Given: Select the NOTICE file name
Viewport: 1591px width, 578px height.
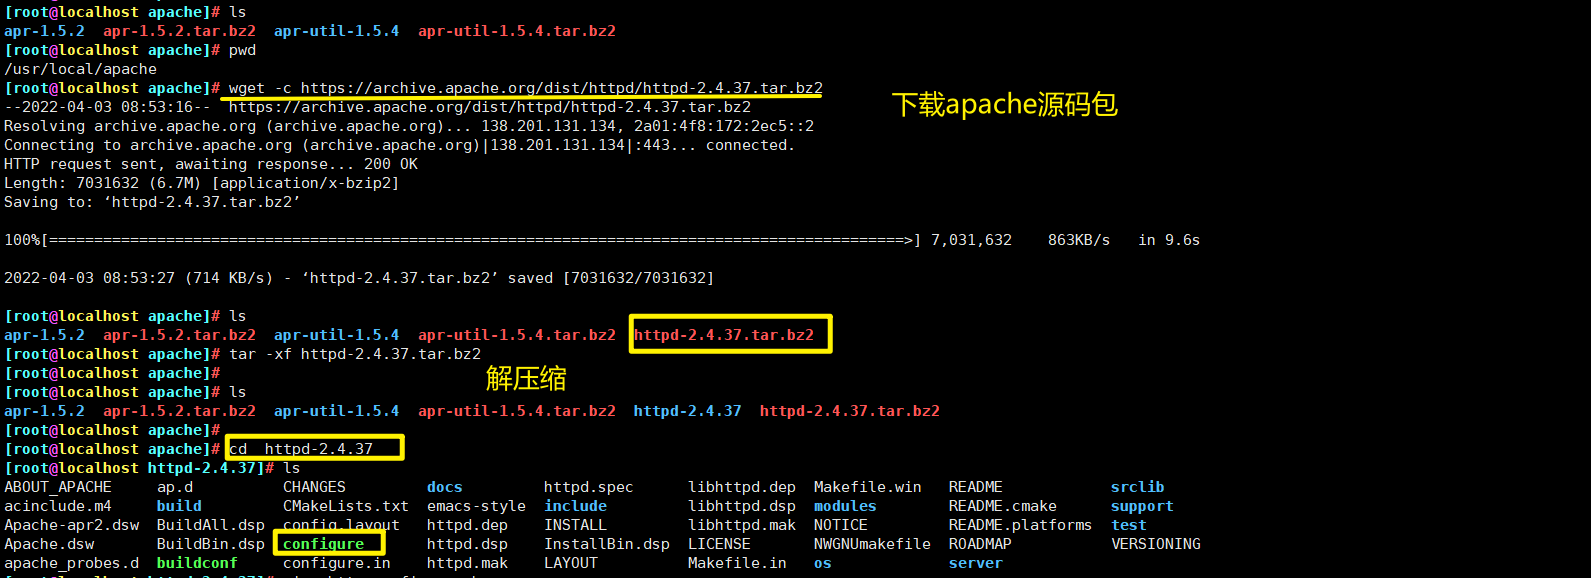Looking at the screenshot, I should click(841, 525).
